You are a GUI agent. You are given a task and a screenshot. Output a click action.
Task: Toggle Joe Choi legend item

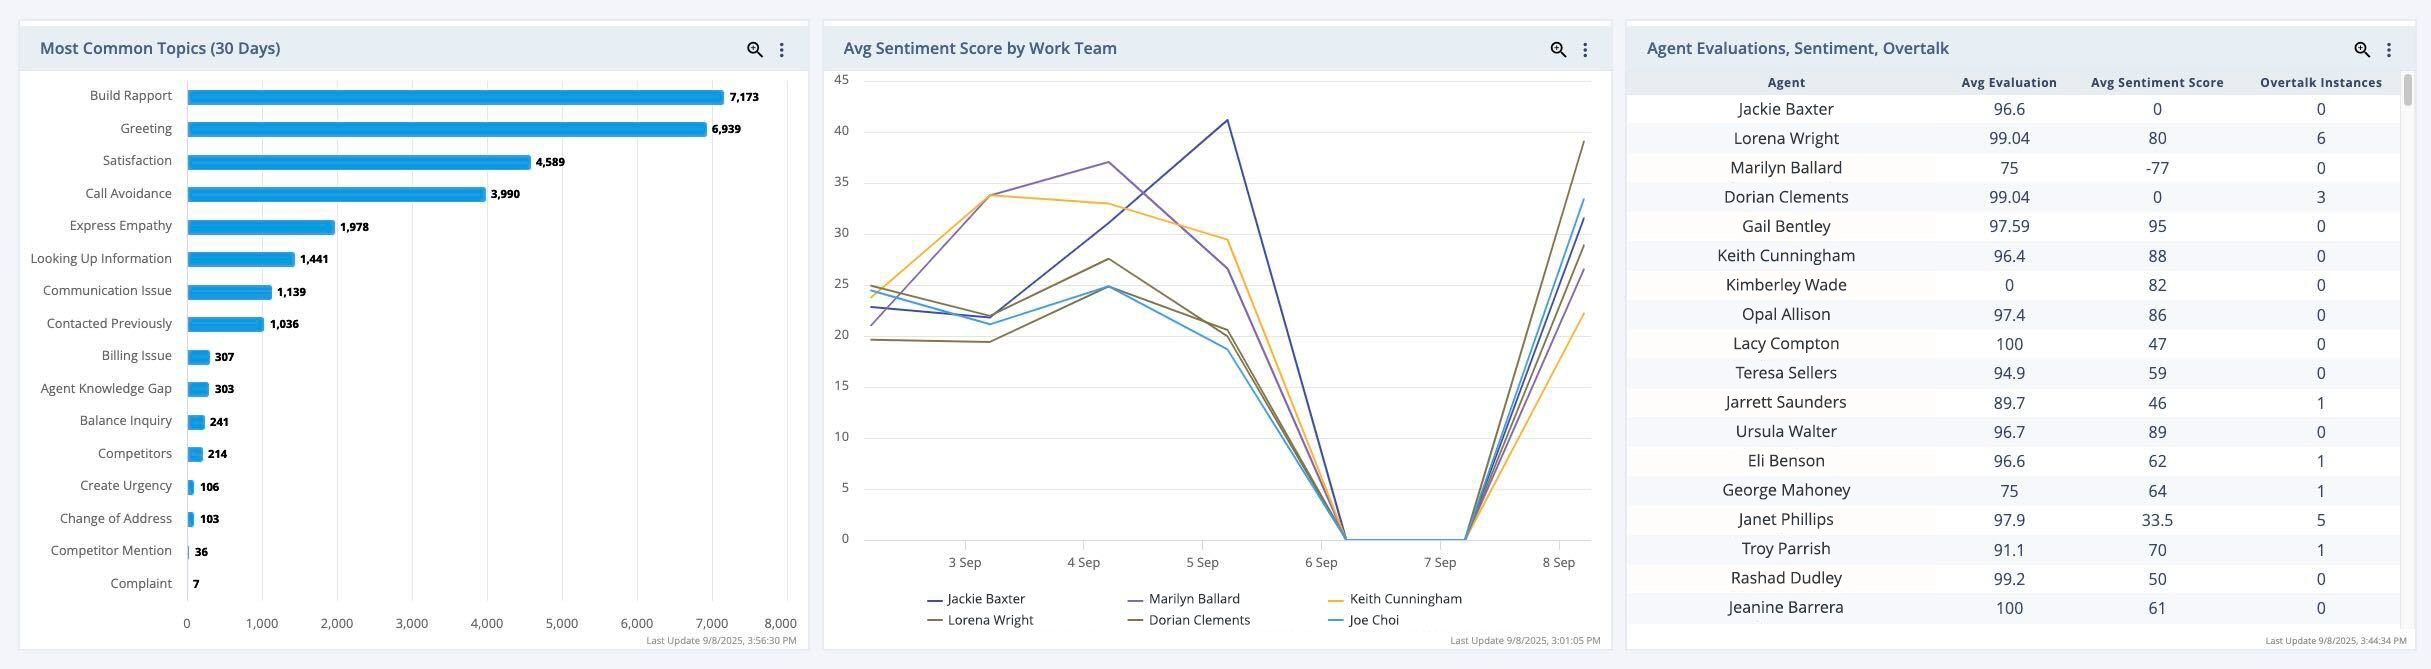click(x=1373, y=620)
